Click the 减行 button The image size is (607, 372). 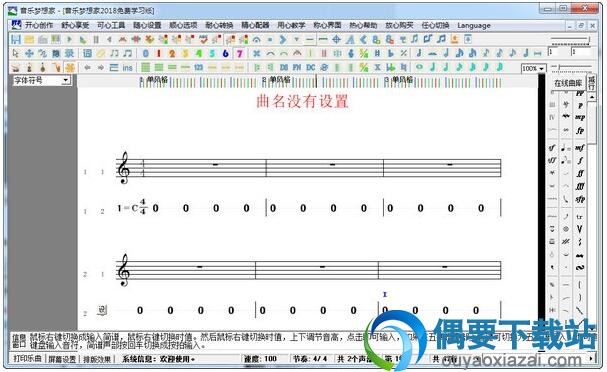tap(591, 82)
